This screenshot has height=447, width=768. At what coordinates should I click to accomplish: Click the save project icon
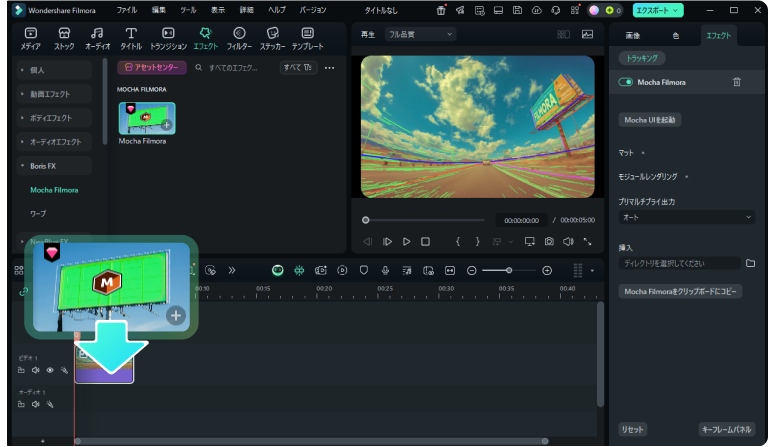[x=517, y=10]
